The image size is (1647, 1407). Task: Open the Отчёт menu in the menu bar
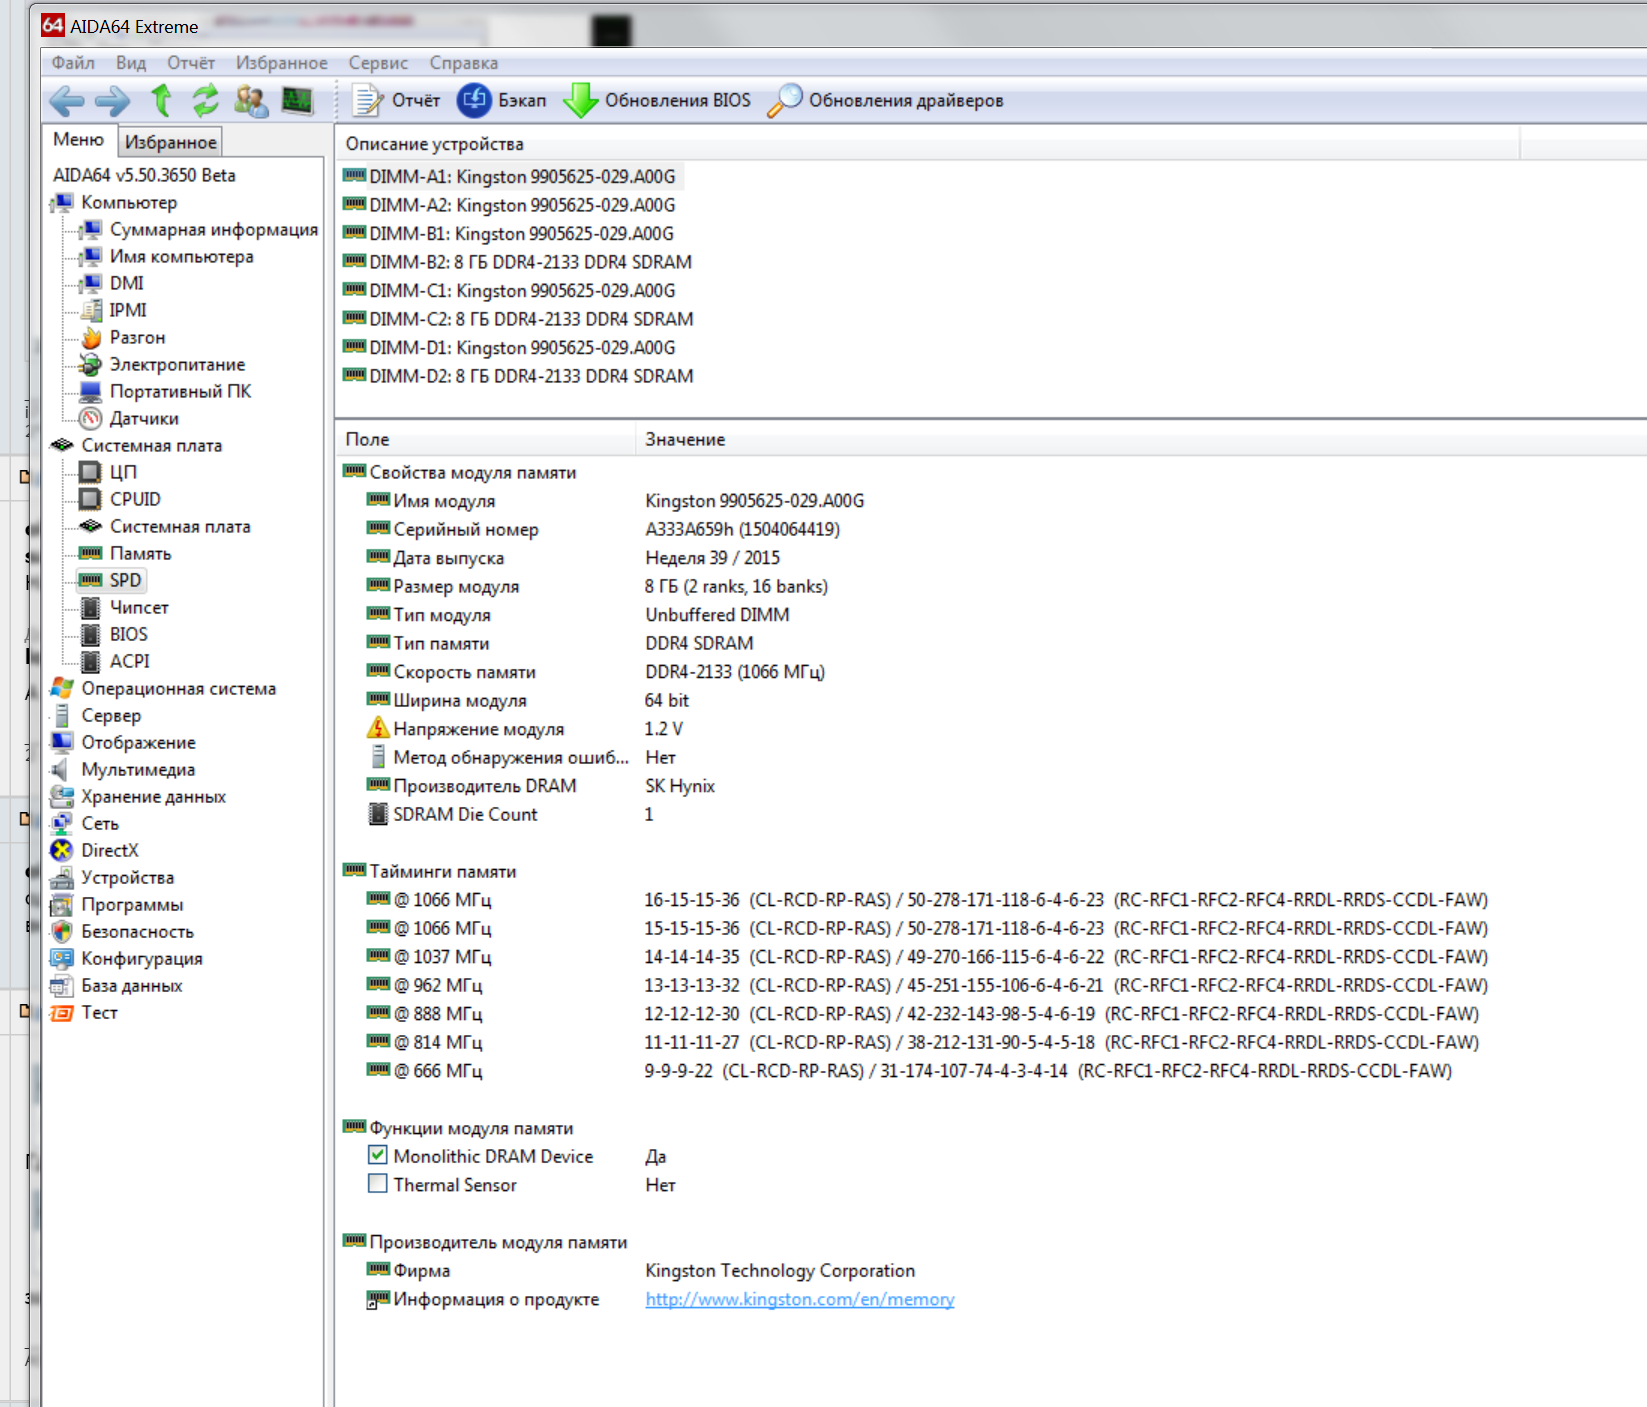click(x=191, y=63)
